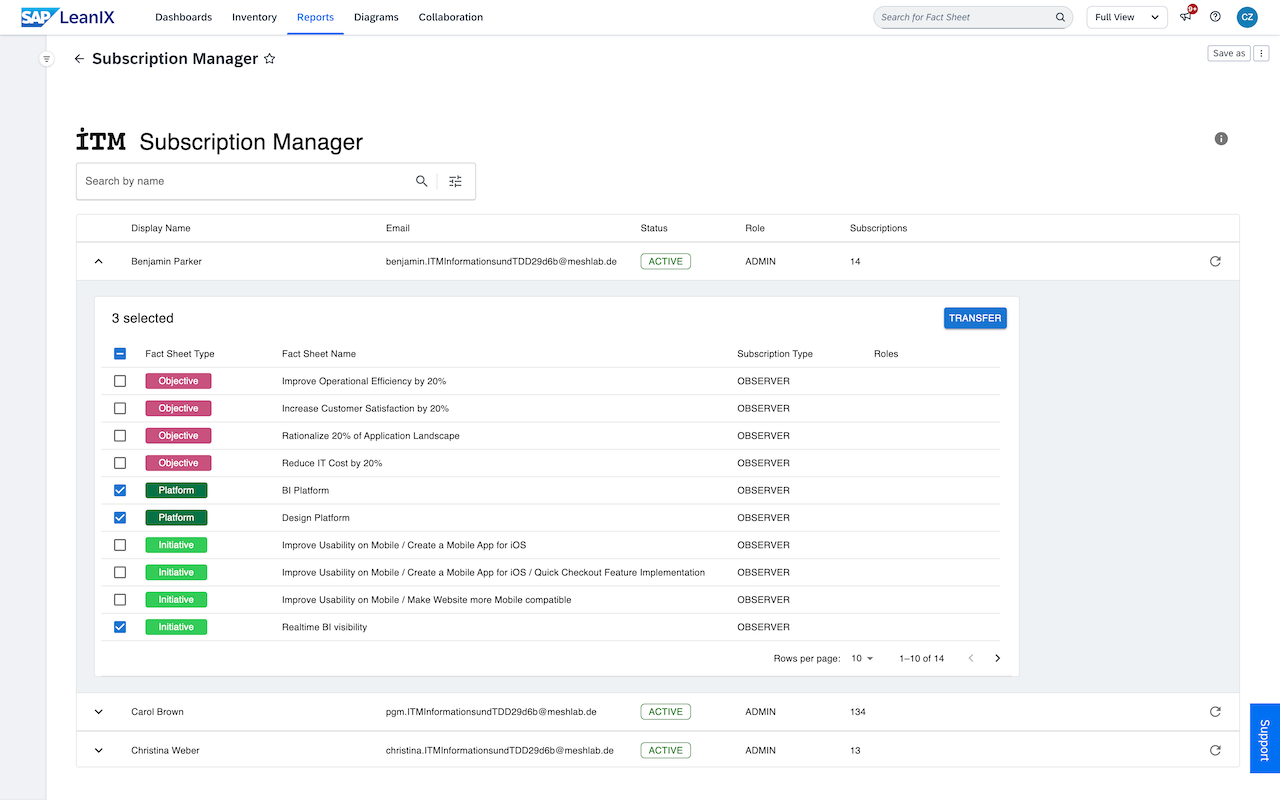Click the Initiative tag for Realtime BI visibility
The width and height of the screenshot is (1280, 800).
click(x=176, y=627)
